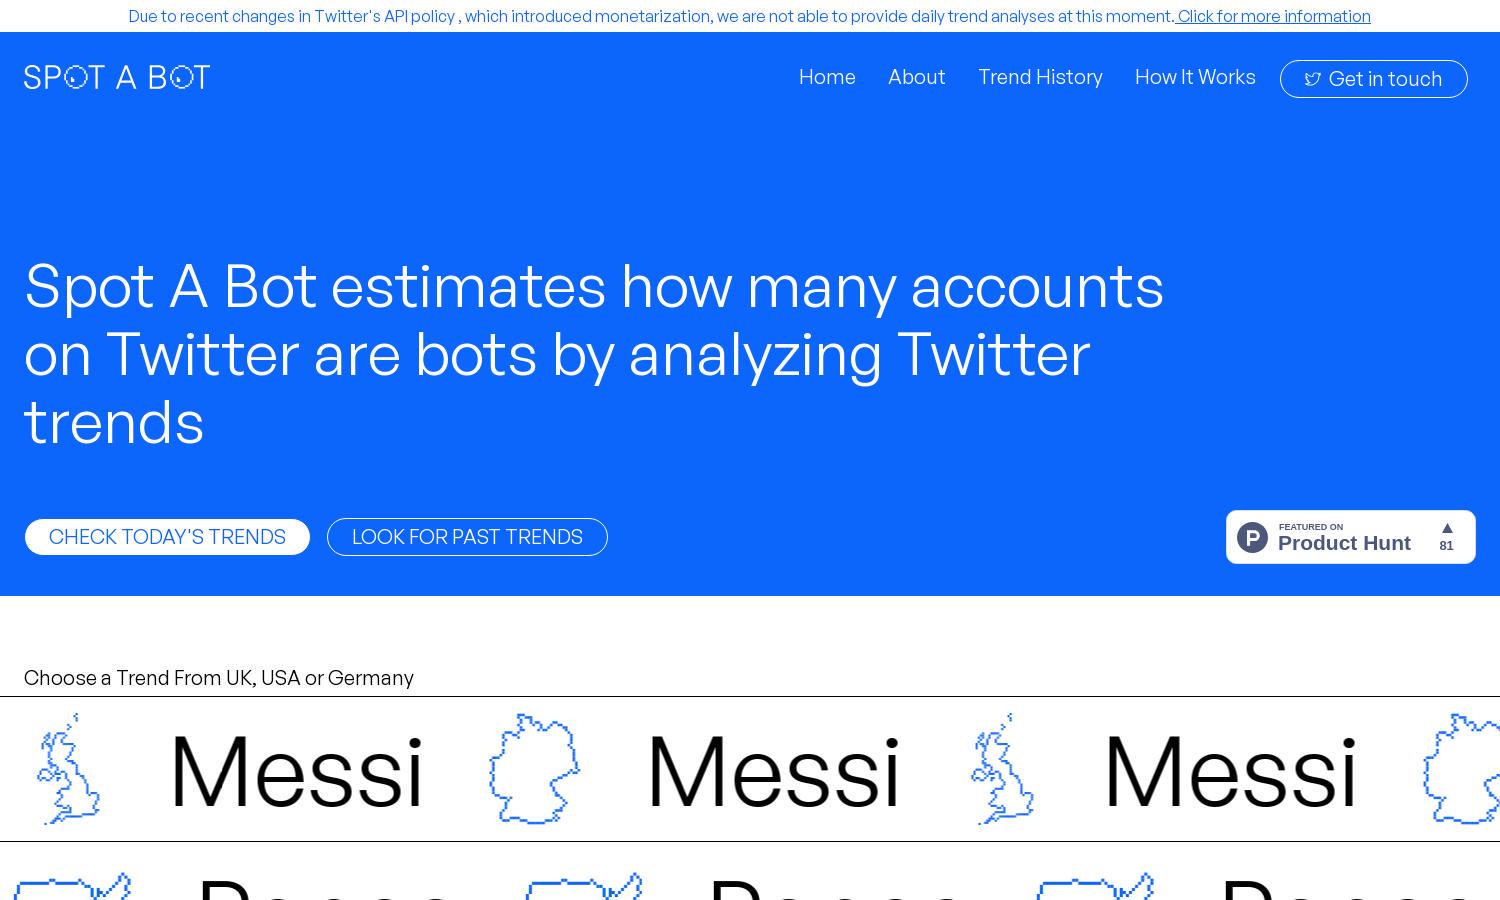
Task: Click the Spot A Bot logo
Action: 117,77
